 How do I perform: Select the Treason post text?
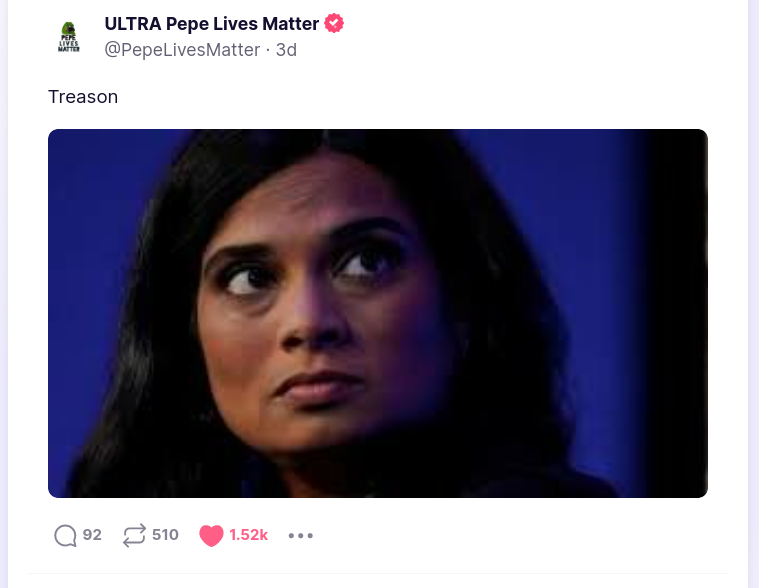coord(83,97)
